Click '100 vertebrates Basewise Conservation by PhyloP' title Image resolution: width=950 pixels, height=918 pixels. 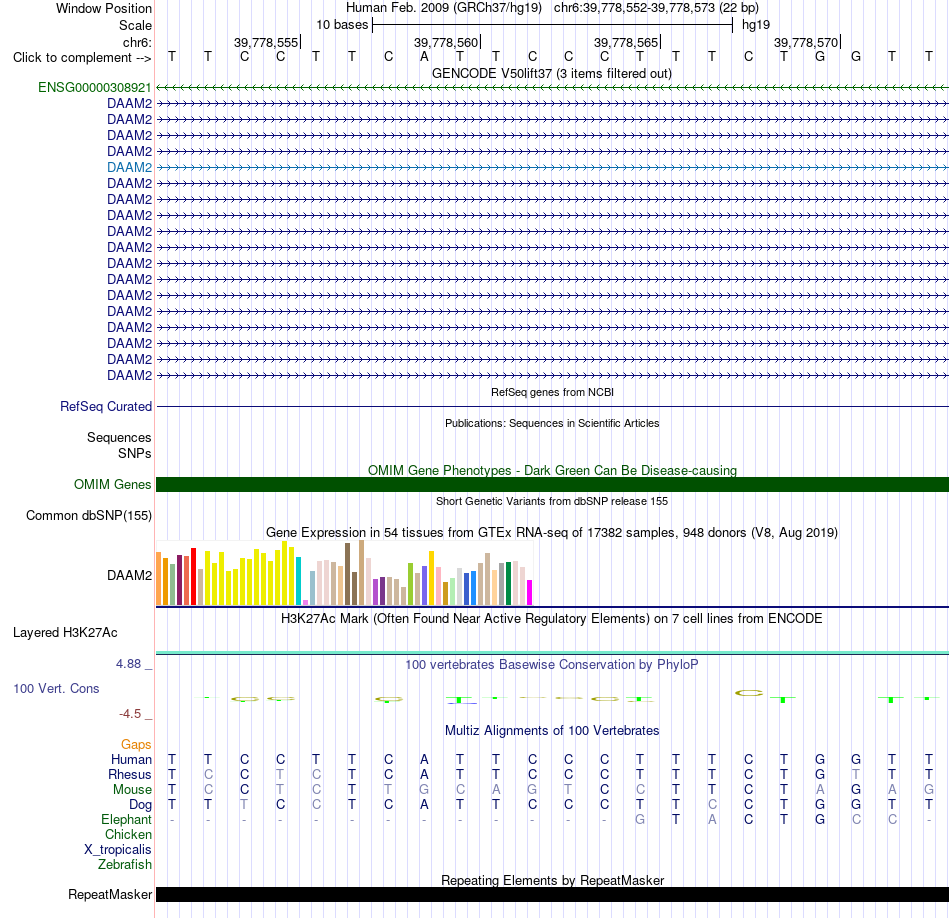[552, 665]
